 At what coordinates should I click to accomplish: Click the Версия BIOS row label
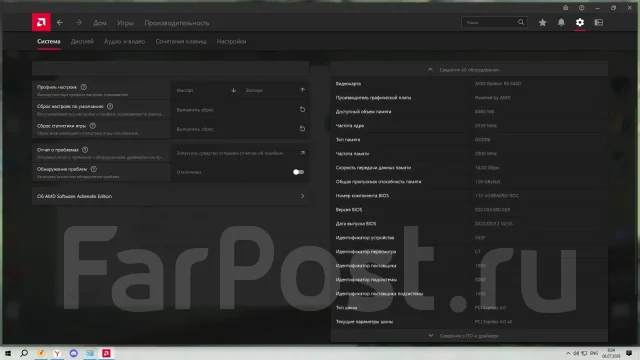click(349, 210)
